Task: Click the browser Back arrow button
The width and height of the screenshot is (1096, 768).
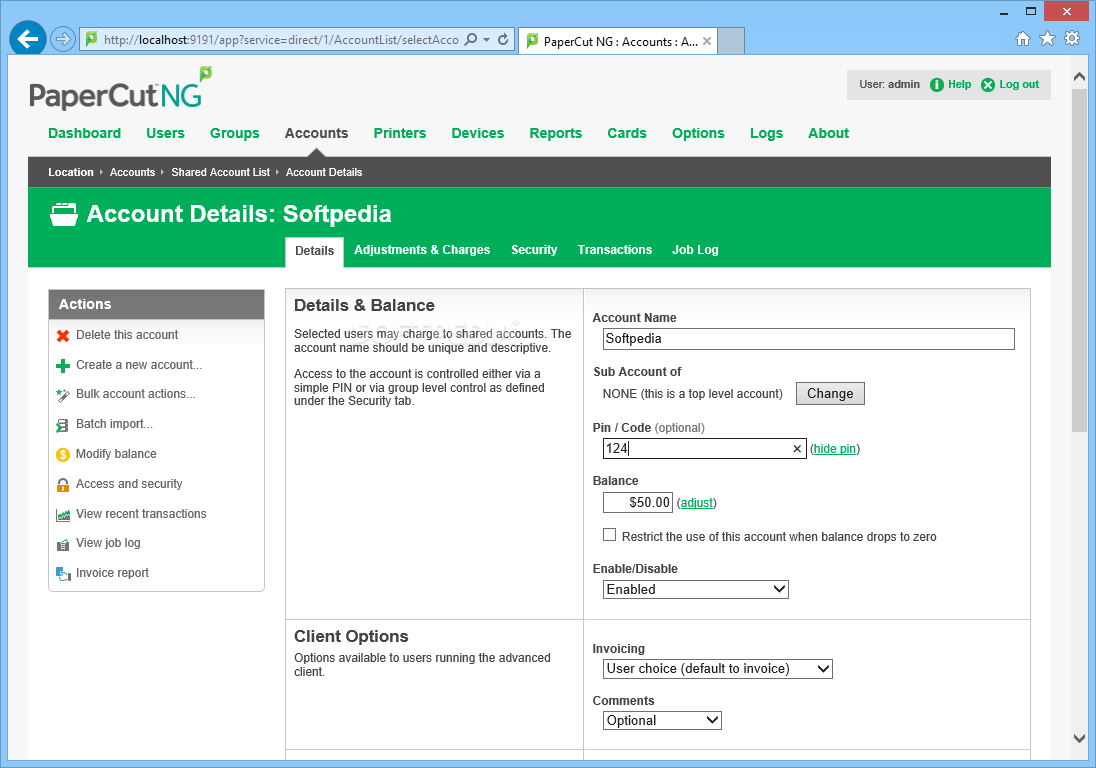Action: pyautogui.click(x=28, y=38)
